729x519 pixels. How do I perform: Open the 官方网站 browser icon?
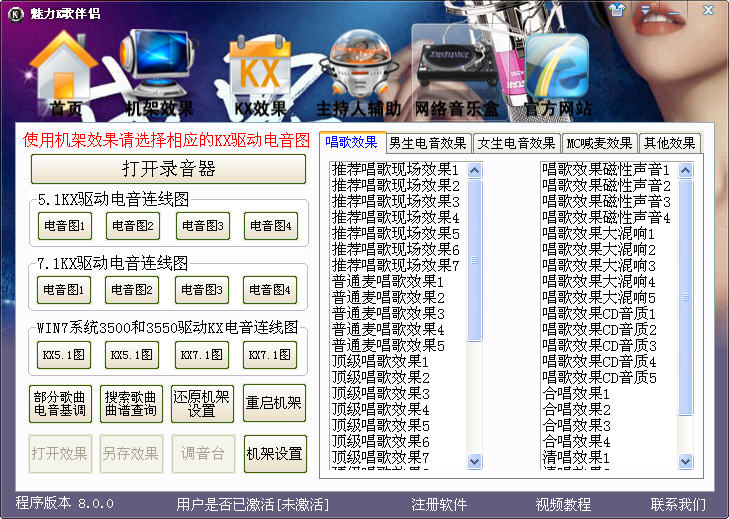(x=557, y=74)
